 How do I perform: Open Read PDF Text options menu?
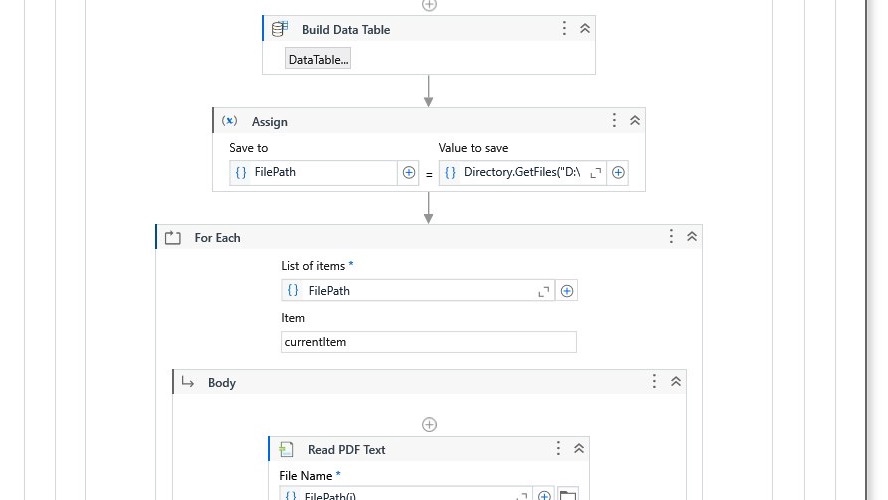pyautogui.click(x=558, y=449)
